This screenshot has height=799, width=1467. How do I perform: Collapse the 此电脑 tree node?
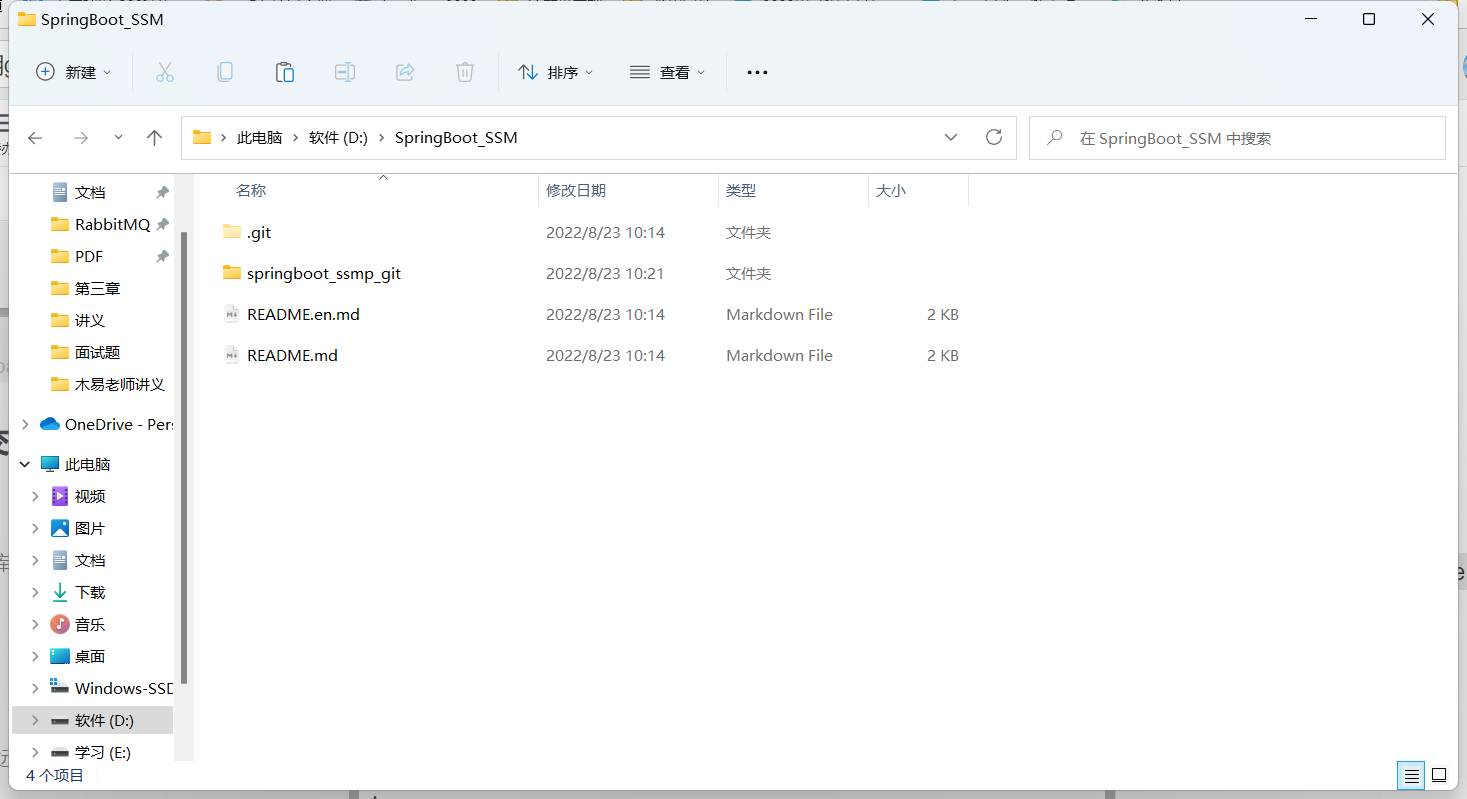[25, 464]
